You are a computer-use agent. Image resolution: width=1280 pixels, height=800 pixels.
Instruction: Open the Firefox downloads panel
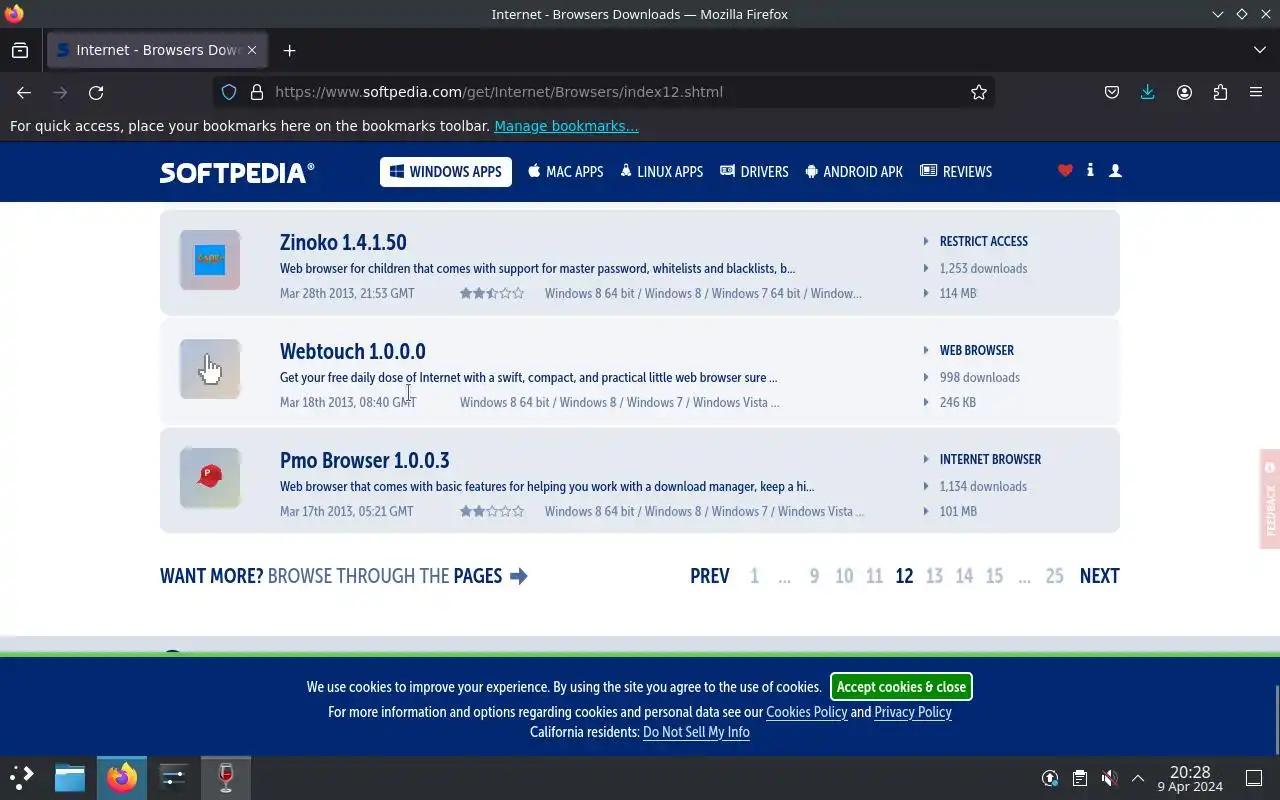[x=1148, y=92]
